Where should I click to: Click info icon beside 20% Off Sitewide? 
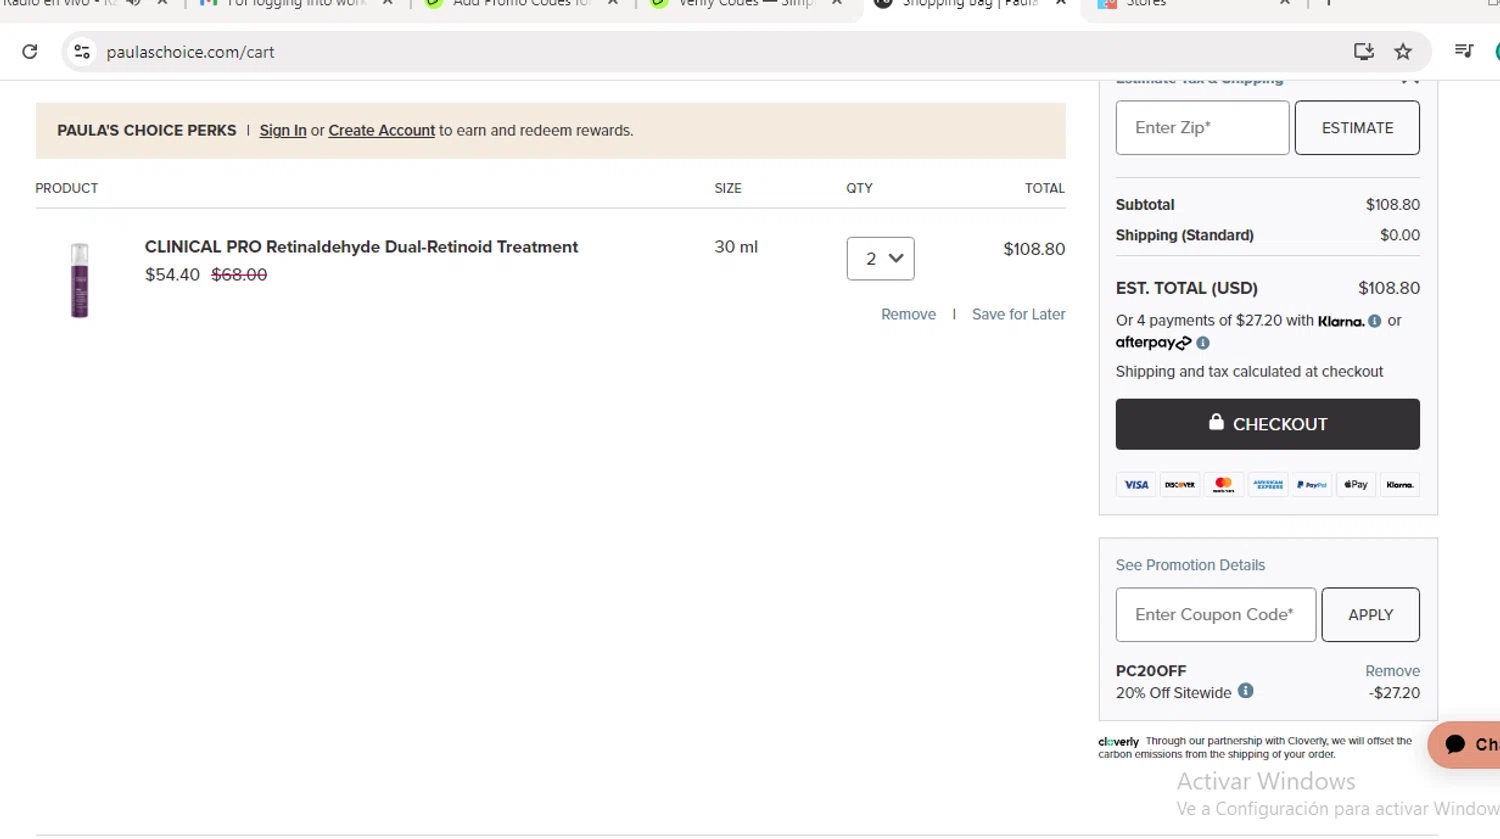(x=1245, y=691)
